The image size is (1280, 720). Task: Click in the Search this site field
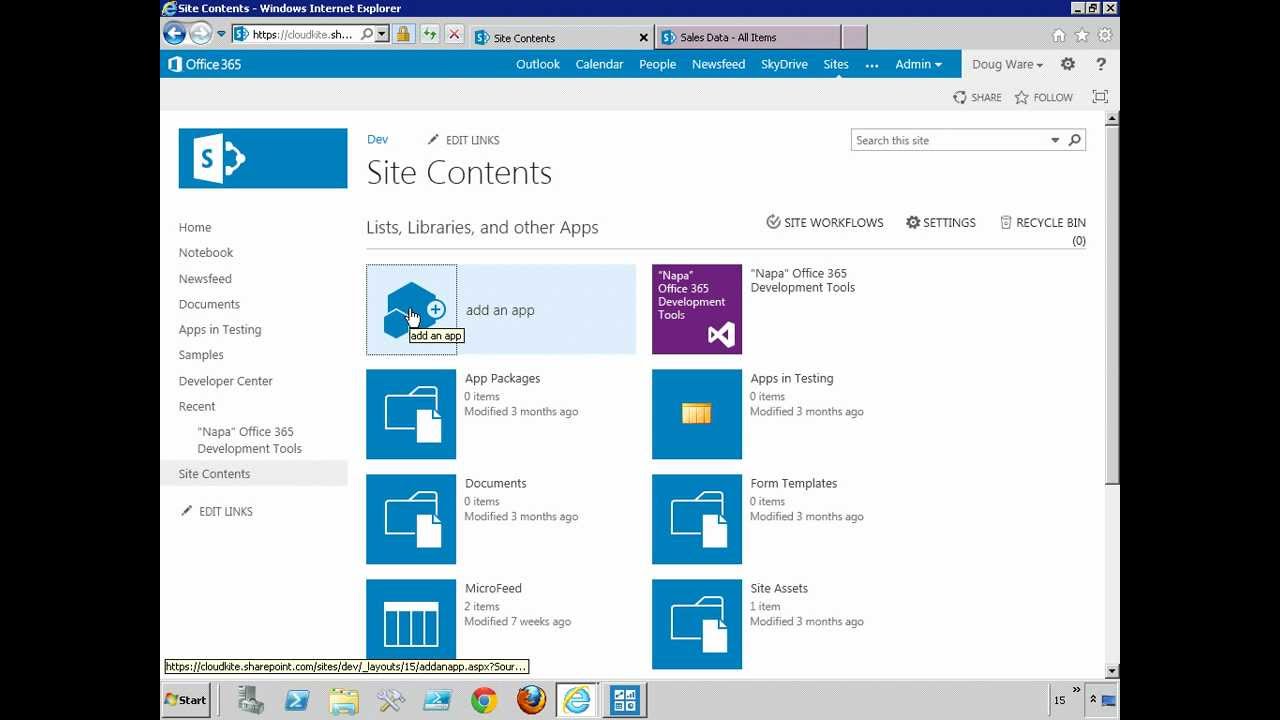click(950, 140)
